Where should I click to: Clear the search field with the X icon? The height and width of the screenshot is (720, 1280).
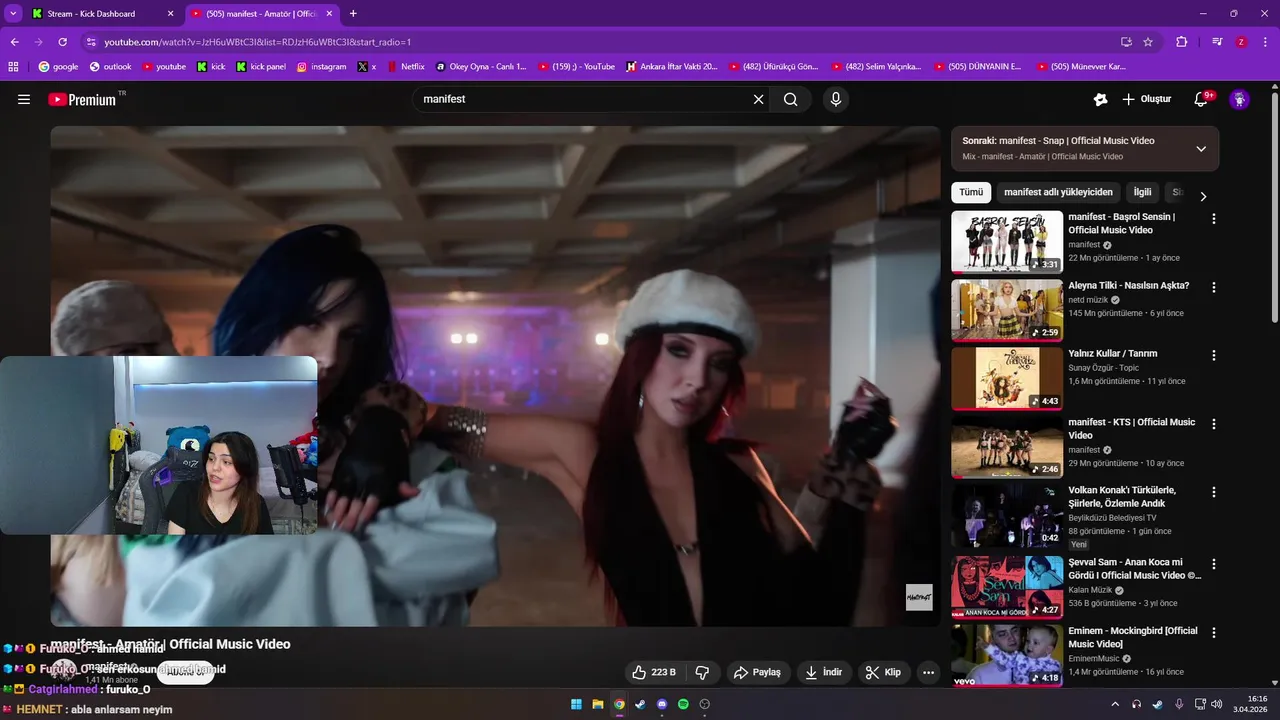tap(758, 99)
